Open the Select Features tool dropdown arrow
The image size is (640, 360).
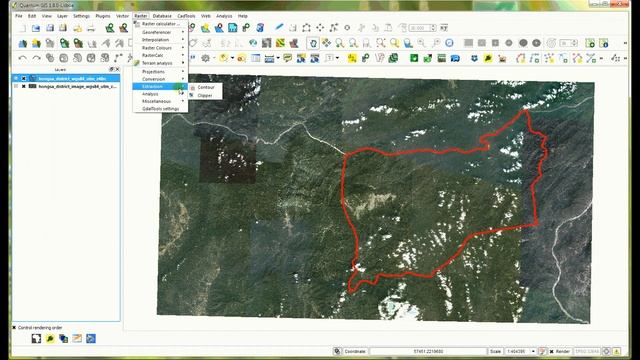(232, 58)
